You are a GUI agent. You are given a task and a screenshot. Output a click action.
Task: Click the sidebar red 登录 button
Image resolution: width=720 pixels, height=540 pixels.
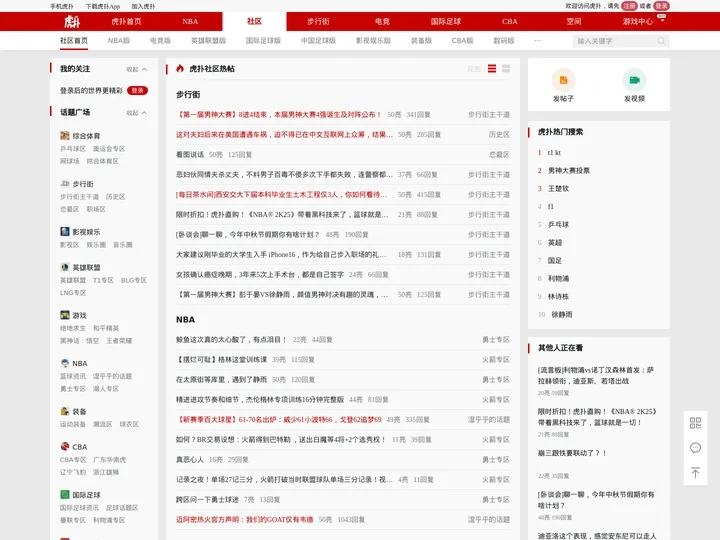[137, 90]
